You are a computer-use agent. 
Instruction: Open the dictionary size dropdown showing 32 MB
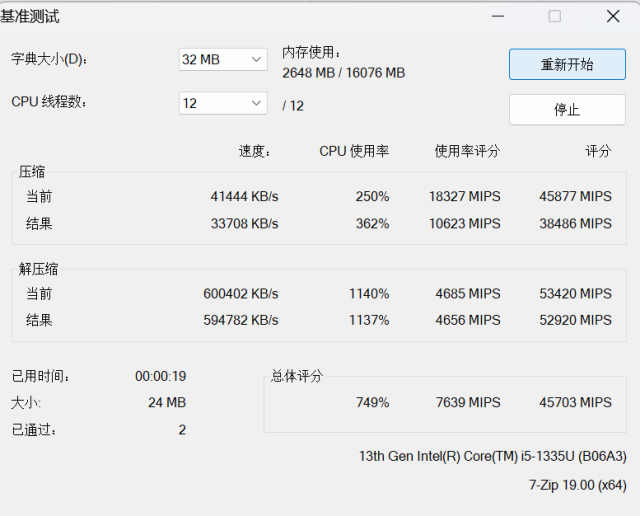click(222, 59)
